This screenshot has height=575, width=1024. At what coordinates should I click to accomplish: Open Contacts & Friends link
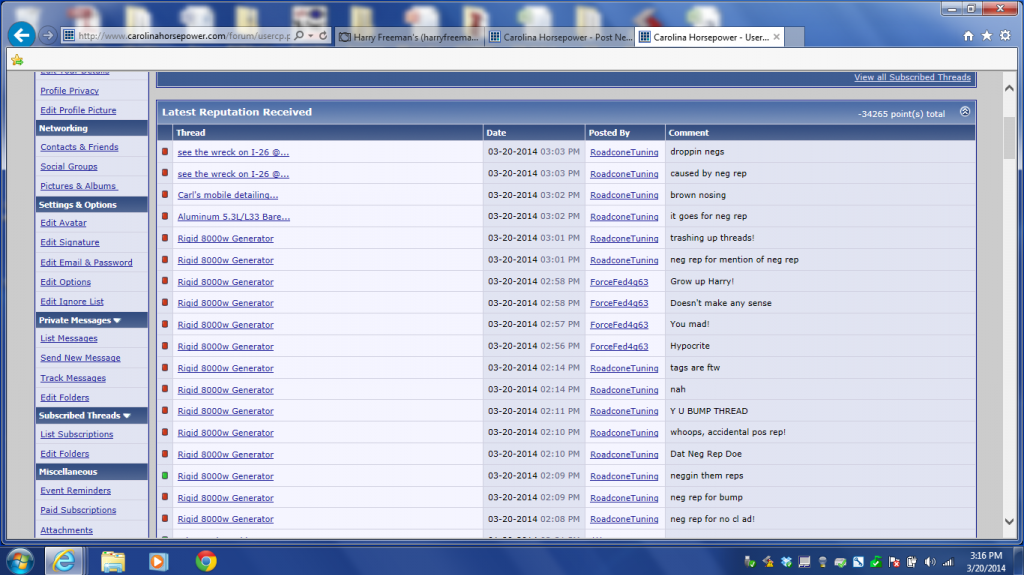[79, 147]
